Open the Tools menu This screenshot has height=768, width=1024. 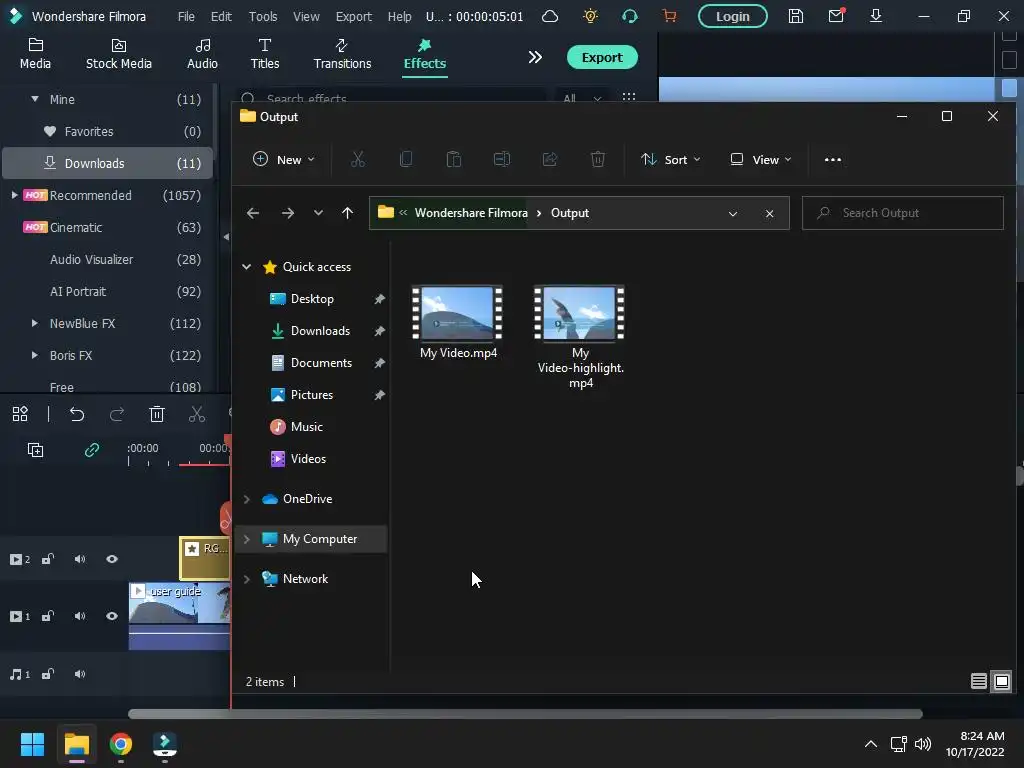(263, 16)
